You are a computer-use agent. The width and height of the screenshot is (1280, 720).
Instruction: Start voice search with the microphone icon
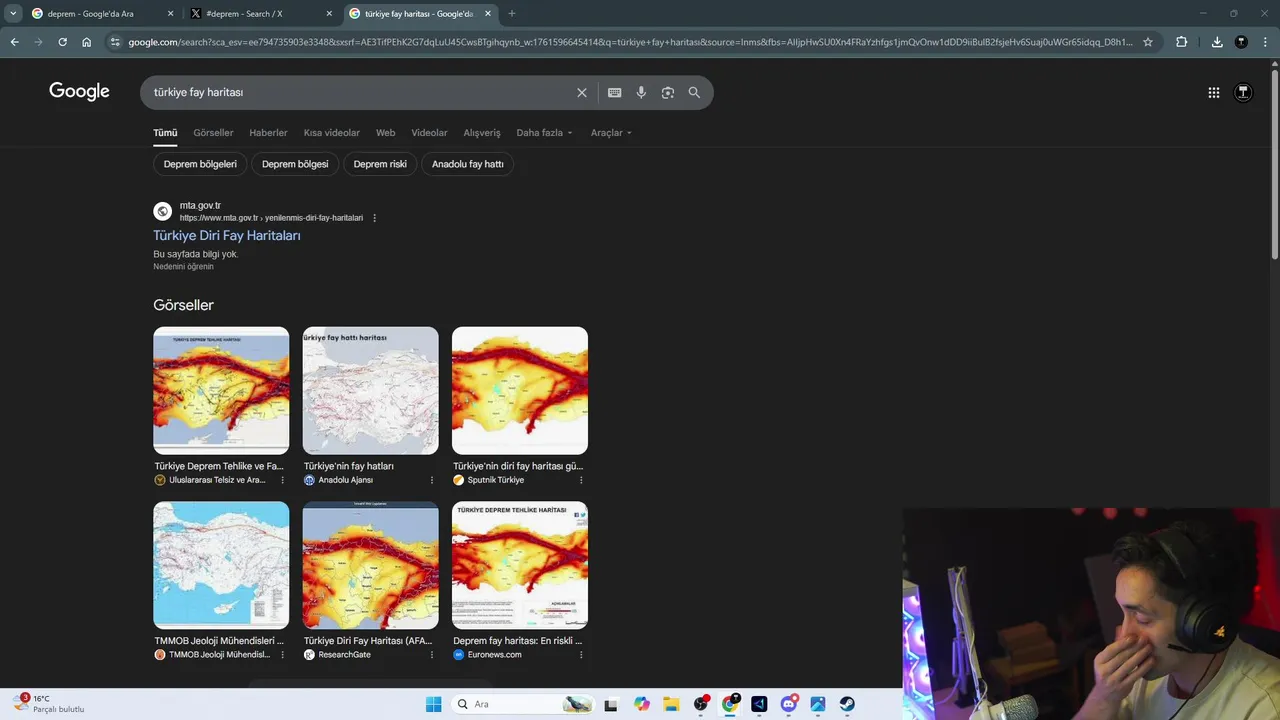coord(641,92)
